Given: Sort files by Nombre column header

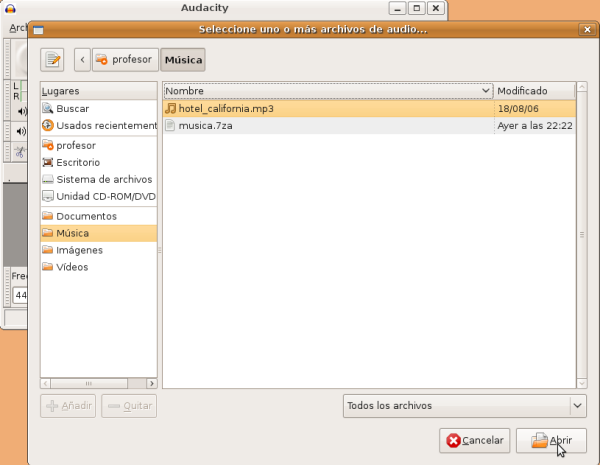Looking at the screenshot, I should pyautogui.click(x=327, y=90).
